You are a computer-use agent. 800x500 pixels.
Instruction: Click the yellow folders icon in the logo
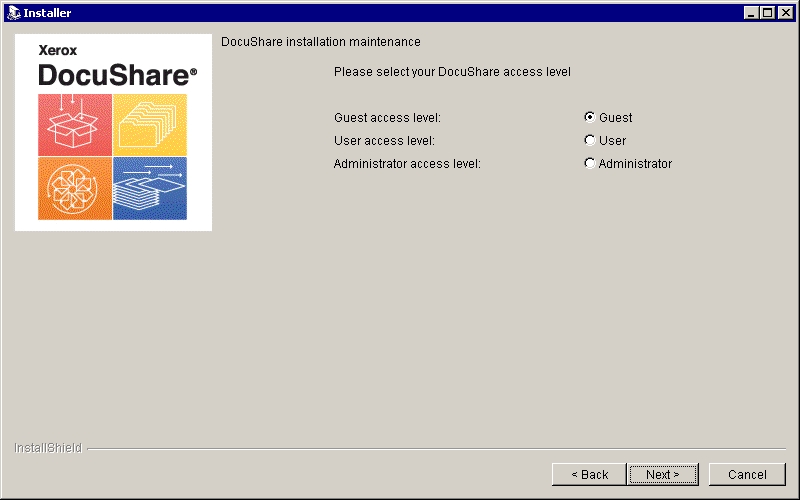coord(150,125)
